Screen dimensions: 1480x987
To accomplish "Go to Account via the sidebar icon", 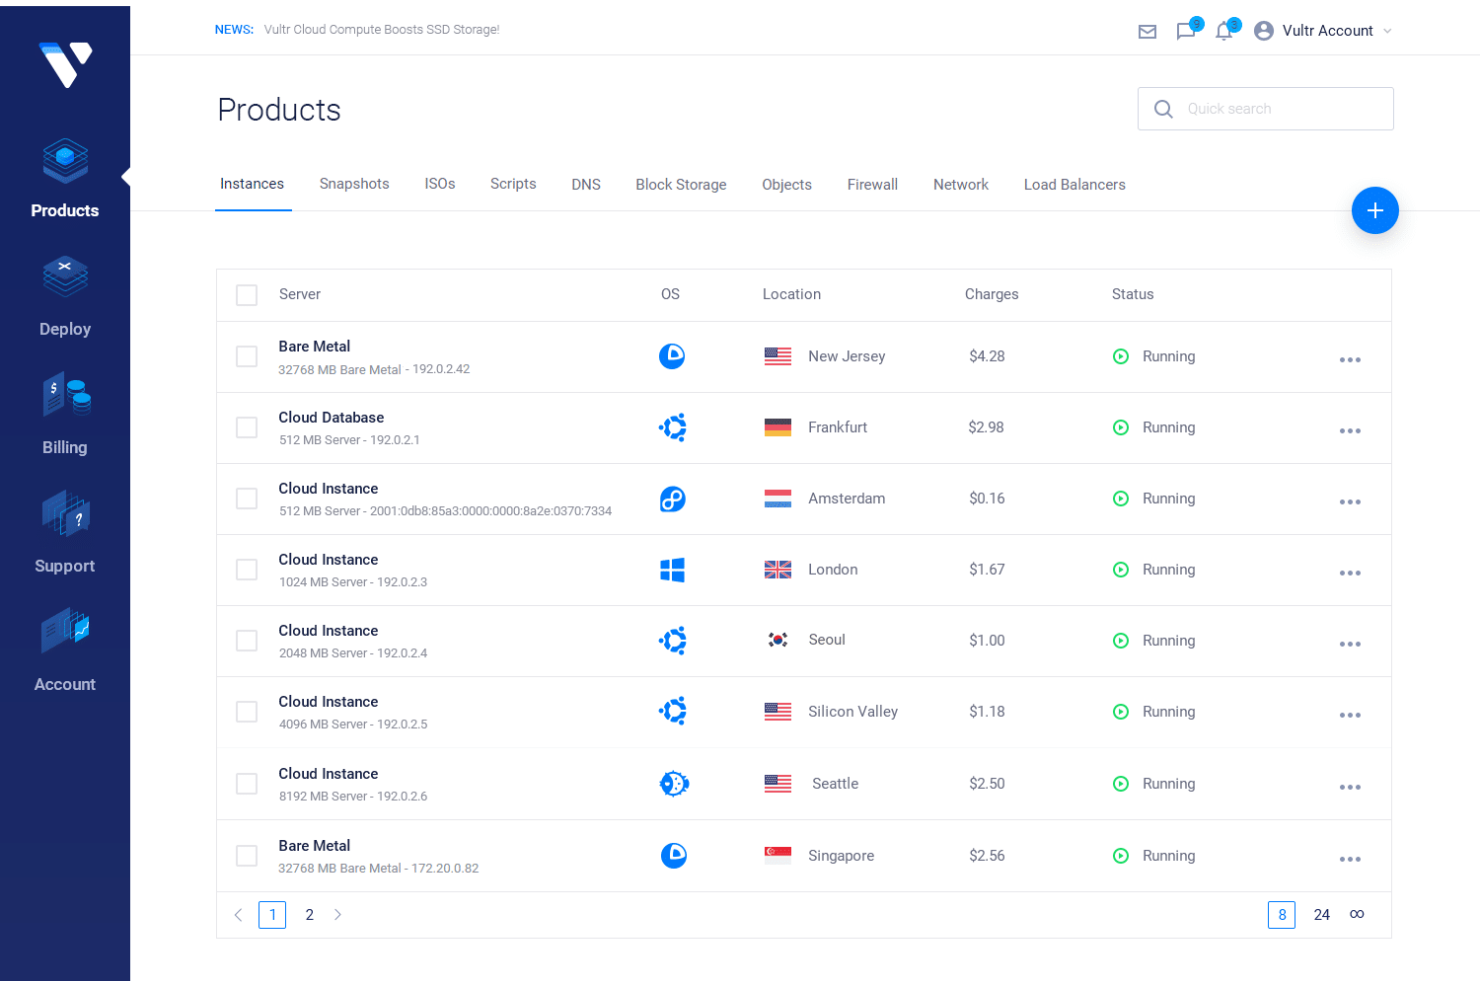I will [x=64, y=650].
